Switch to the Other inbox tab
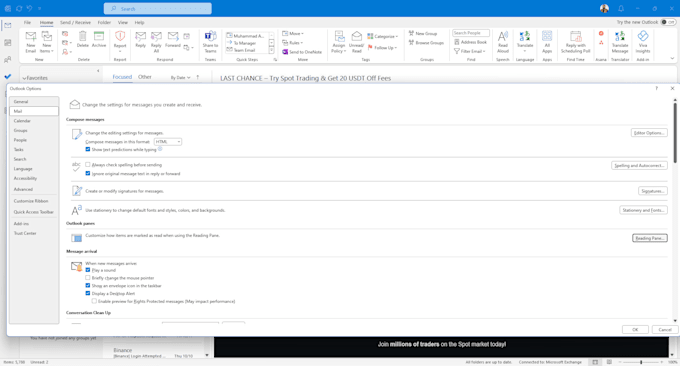The image size is (680, 366). pyautogui.click(x=145, y=77)
